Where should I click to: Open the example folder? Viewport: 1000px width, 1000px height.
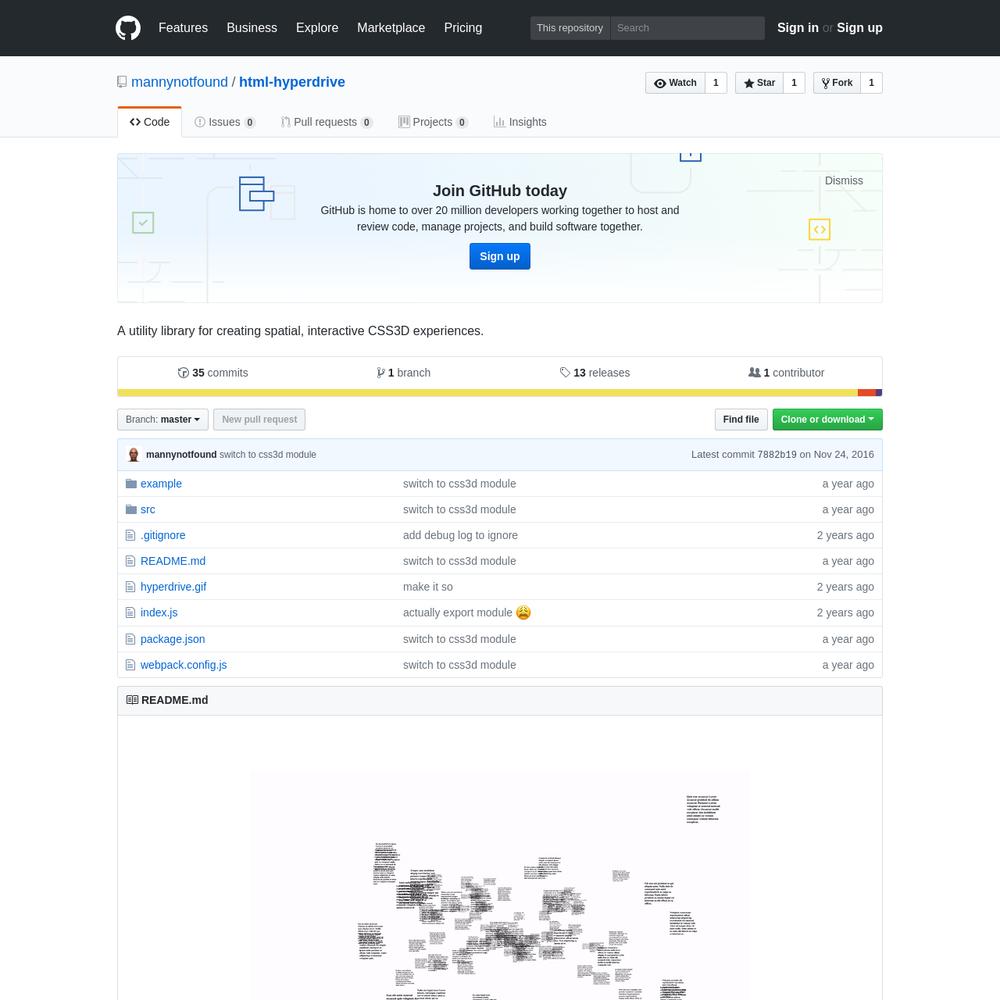point(161,483)
